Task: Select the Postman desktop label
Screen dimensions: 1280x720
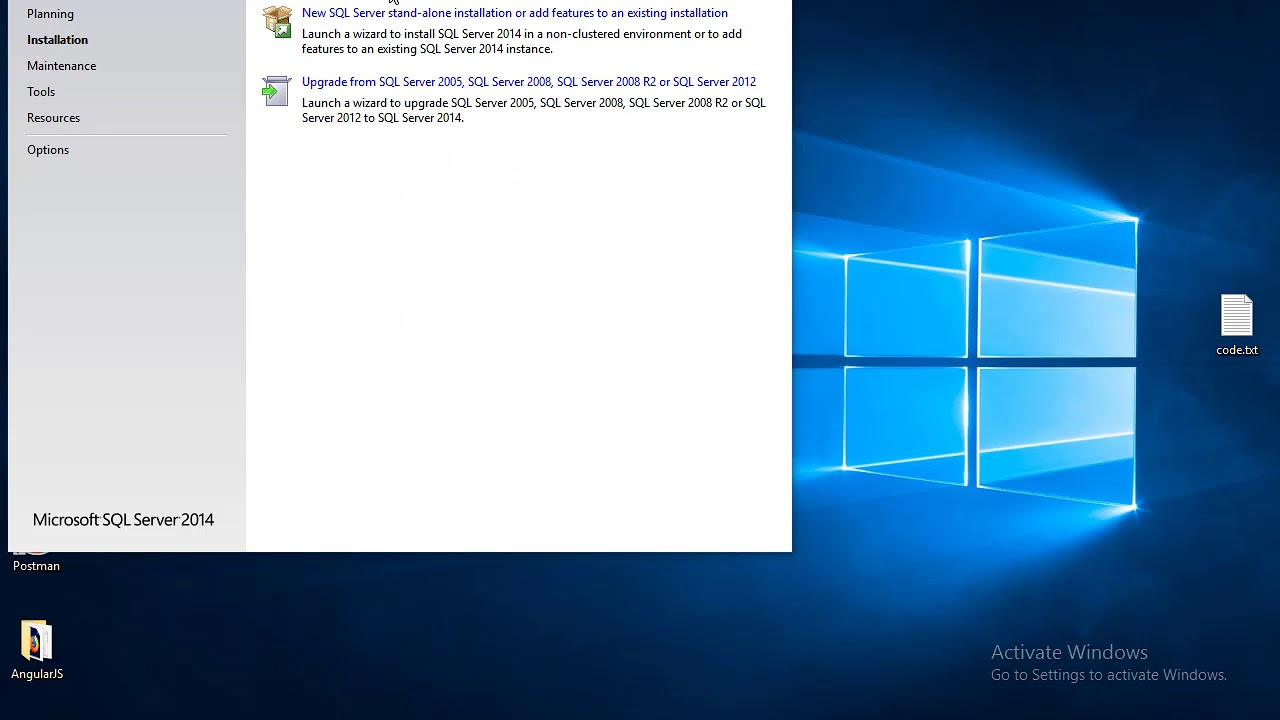Action: [x=36, y=566]
